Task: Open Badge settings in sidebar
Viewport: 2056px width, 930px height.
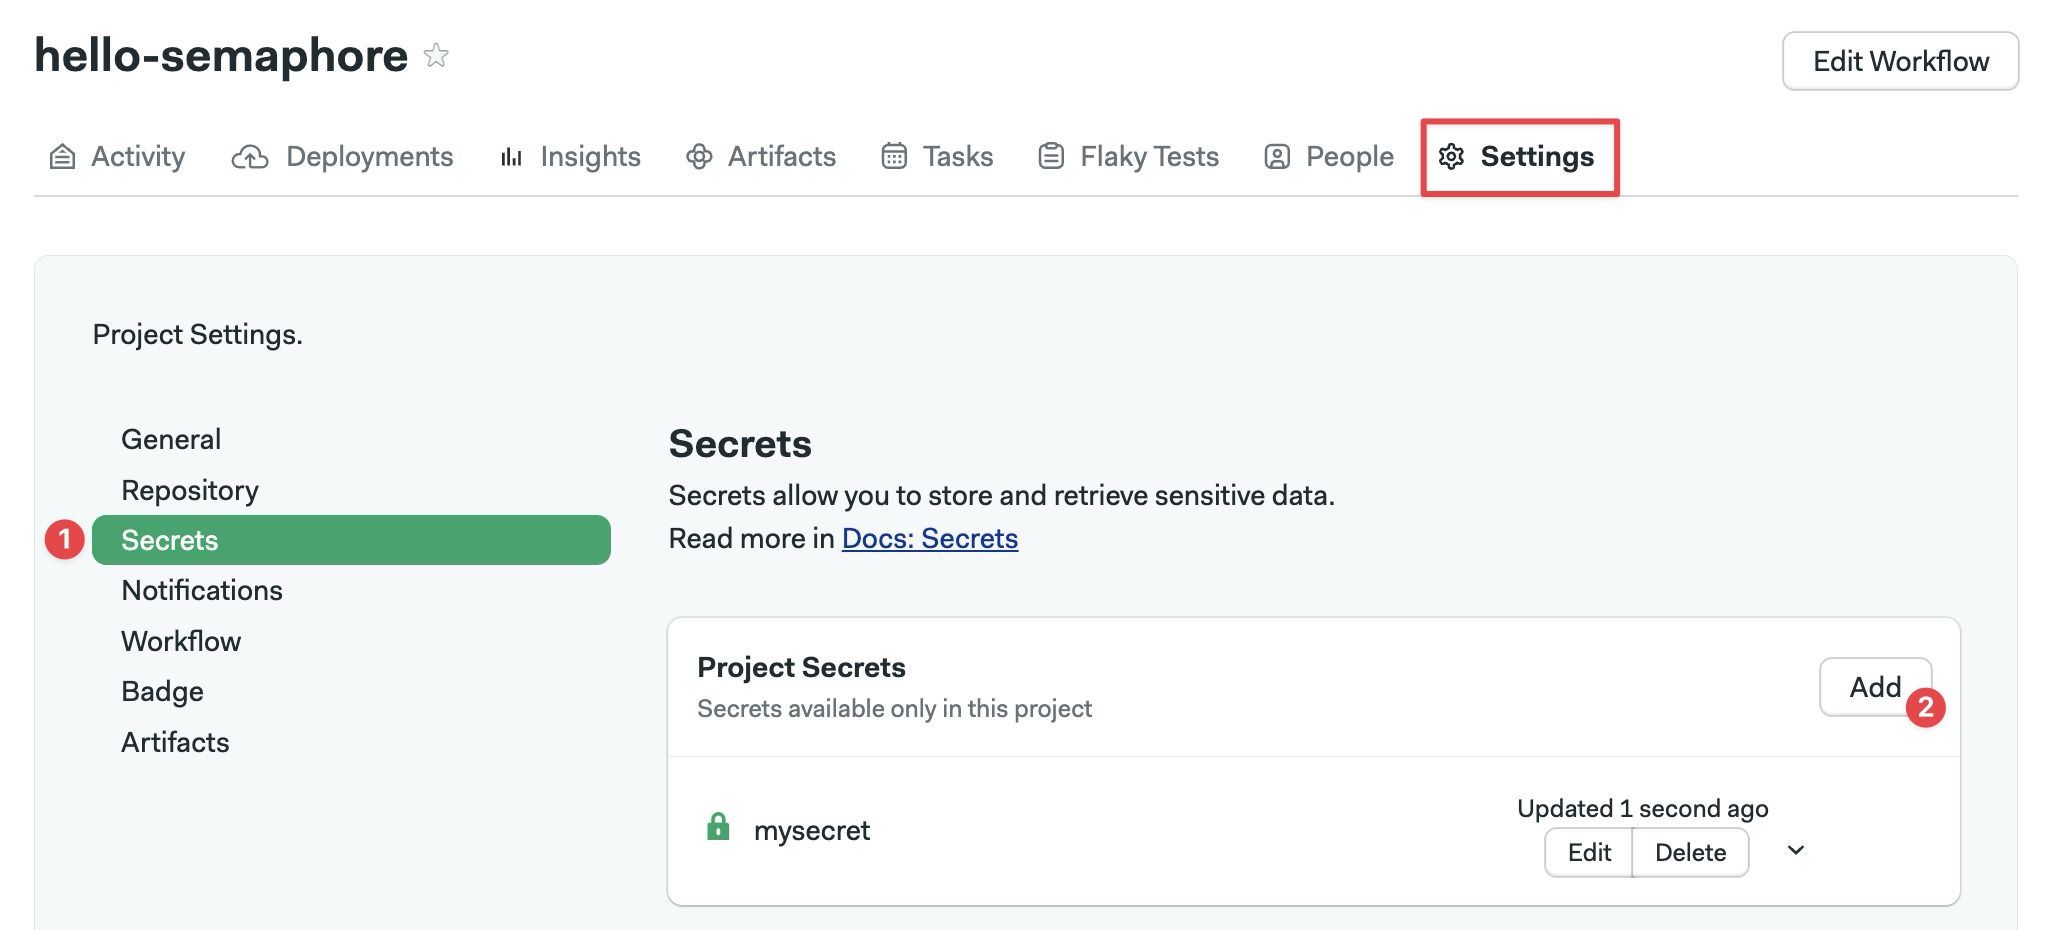Action: 162,691
